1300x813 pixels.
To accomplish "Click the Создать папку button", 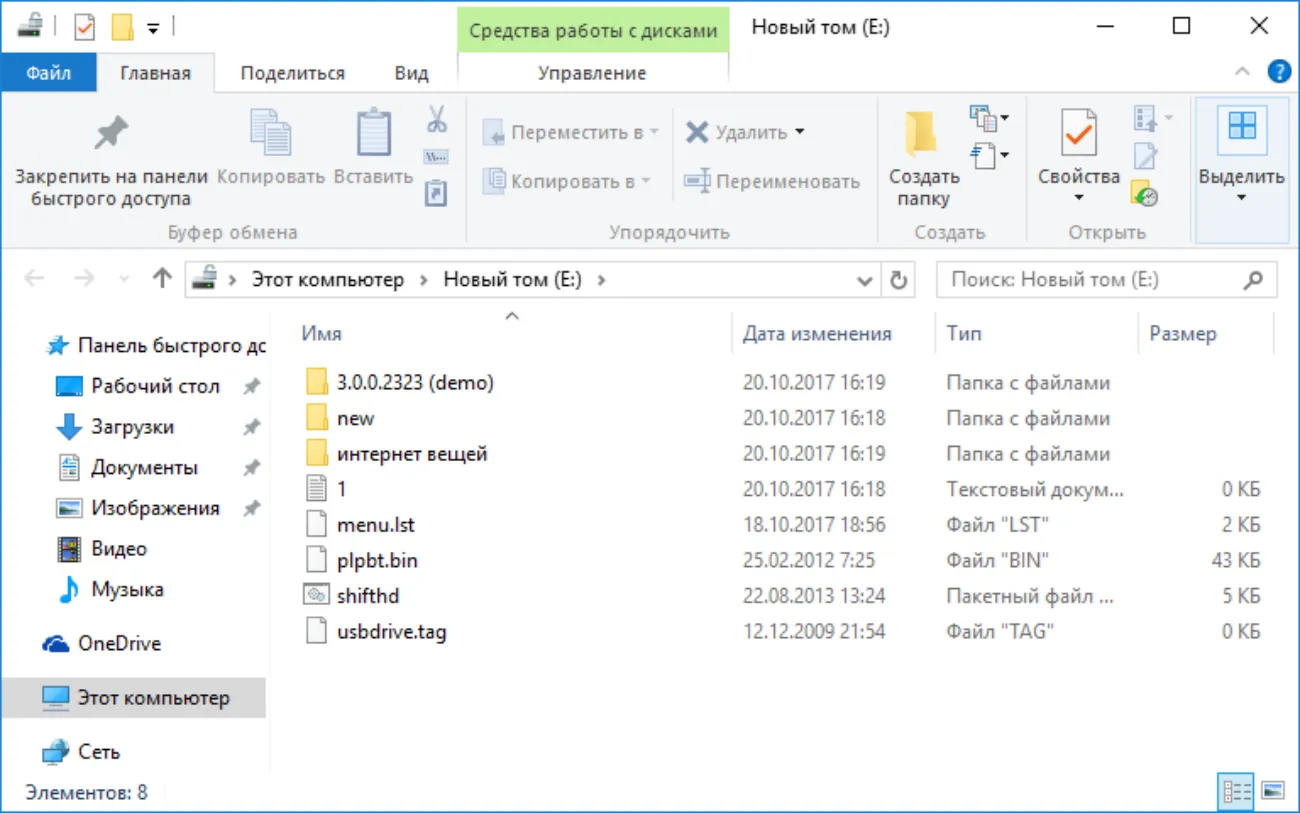I will point(924,160).
